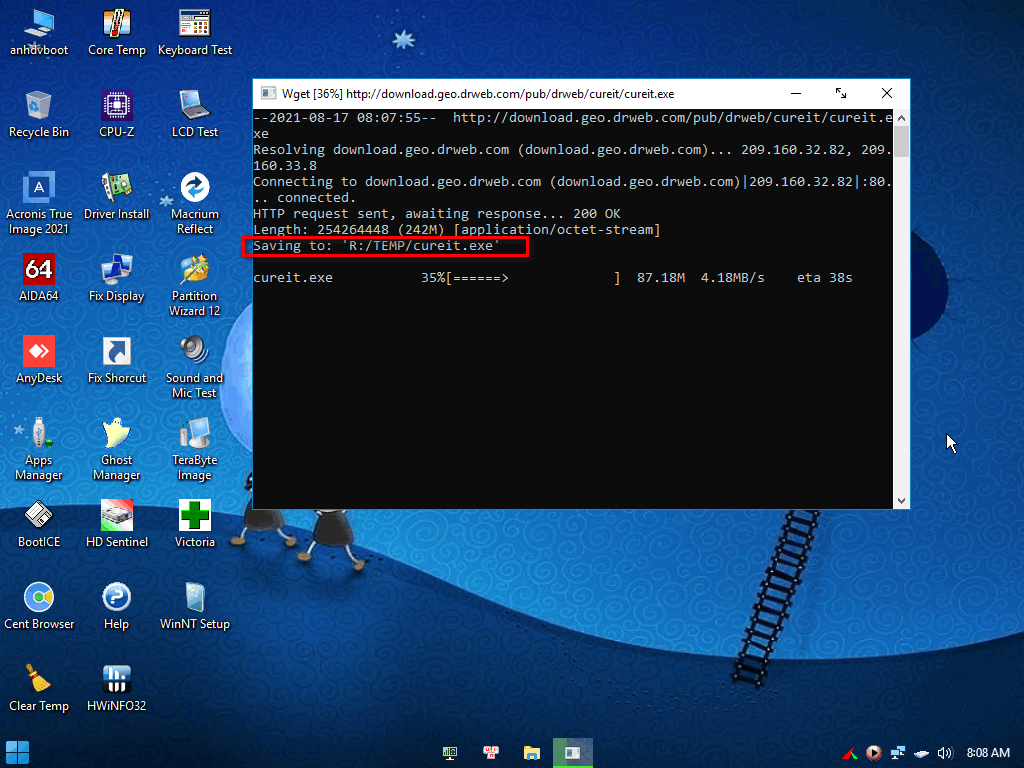Select the Recycle Bin icon

click(x=39, y=114)
